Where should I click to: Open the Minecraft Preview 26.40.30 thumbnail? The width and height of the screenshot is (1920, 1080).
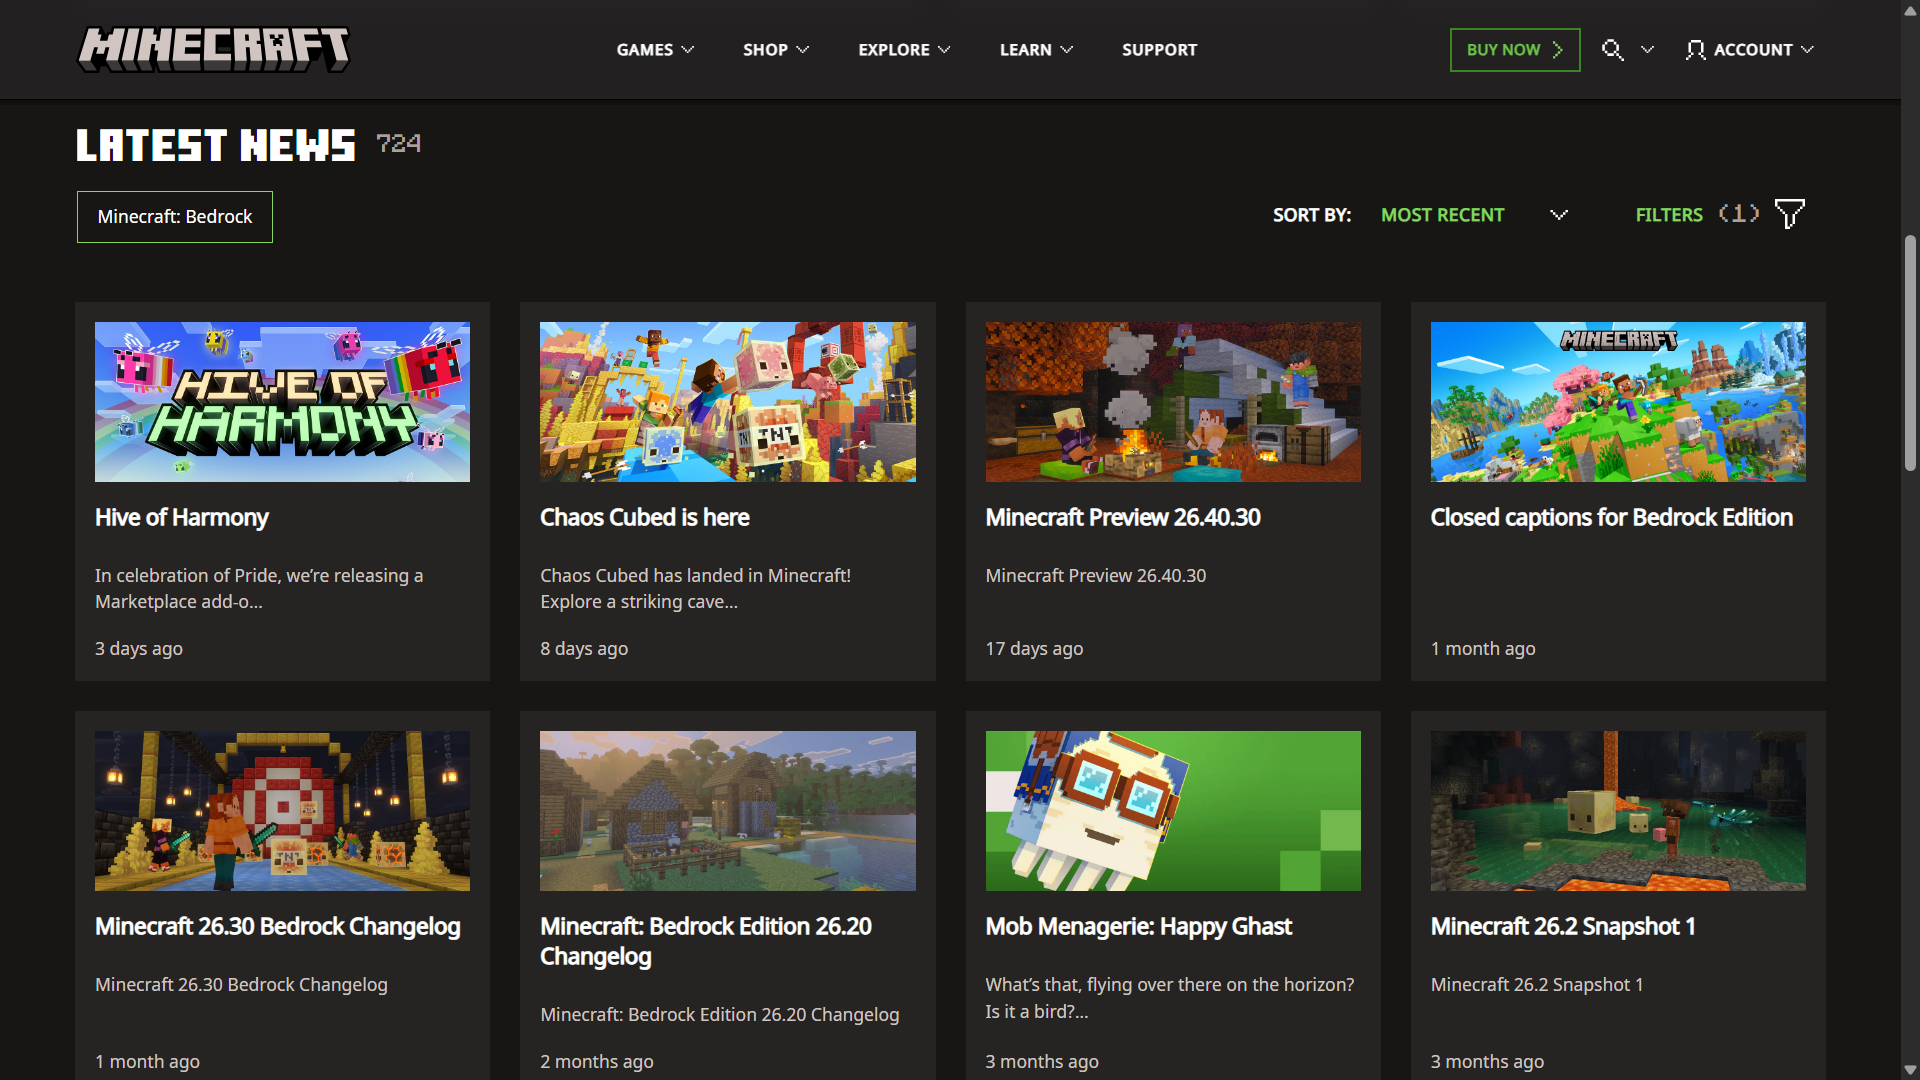coord(1173,402)
